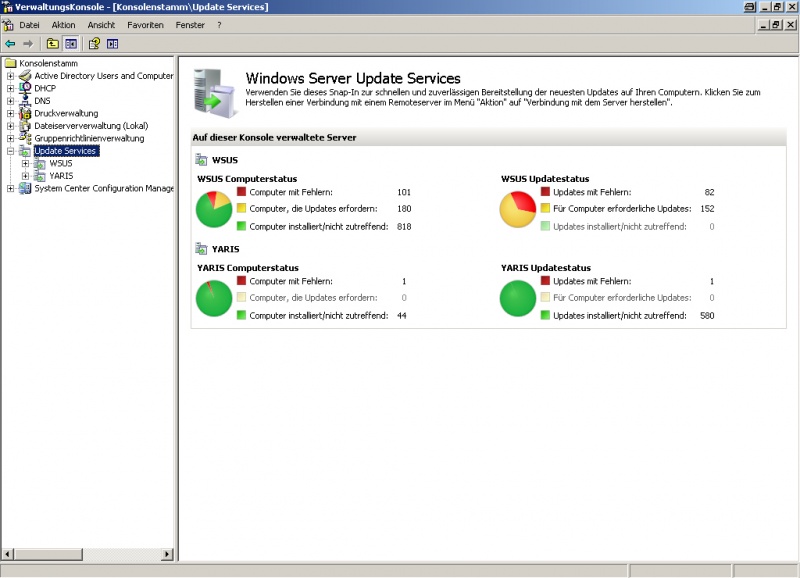The height and width of the screenshot is (578, 800).
Task: Expand Active Directory Users and Computers node
Action: pyautogui.click(x=10, y=76)
